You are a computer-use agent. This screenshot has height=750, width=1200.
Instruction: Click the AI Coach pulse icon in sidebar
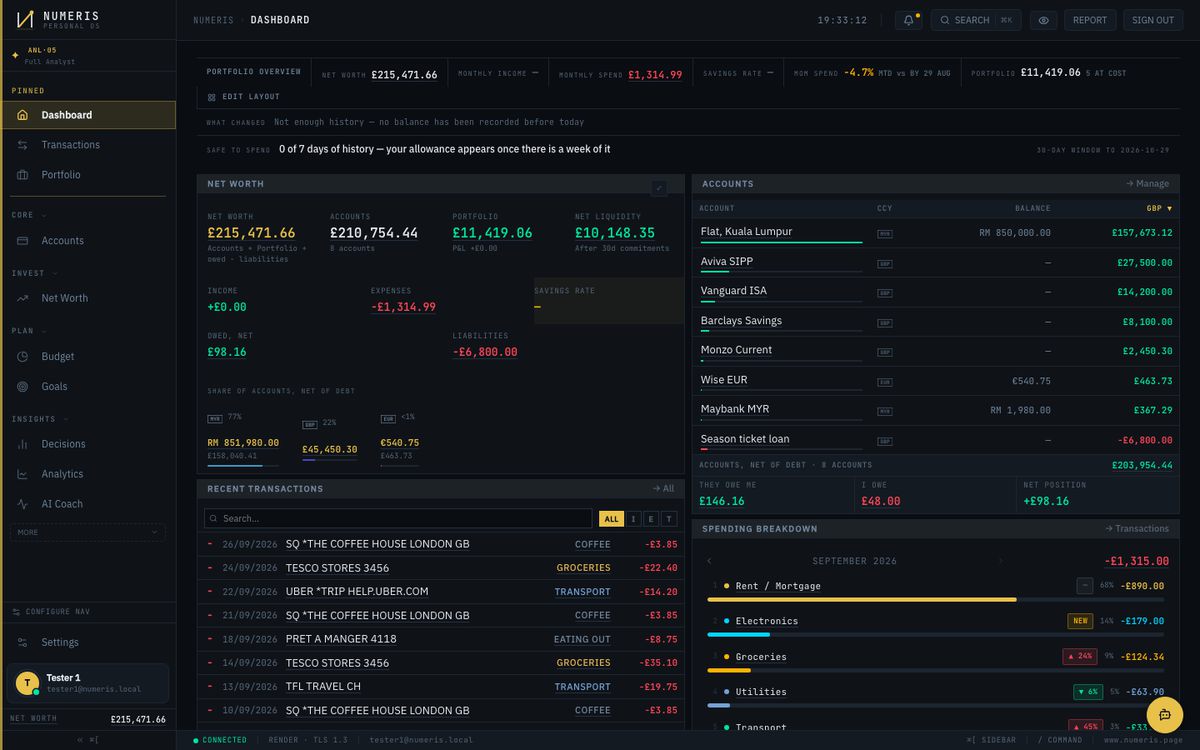tap(22, 504)
